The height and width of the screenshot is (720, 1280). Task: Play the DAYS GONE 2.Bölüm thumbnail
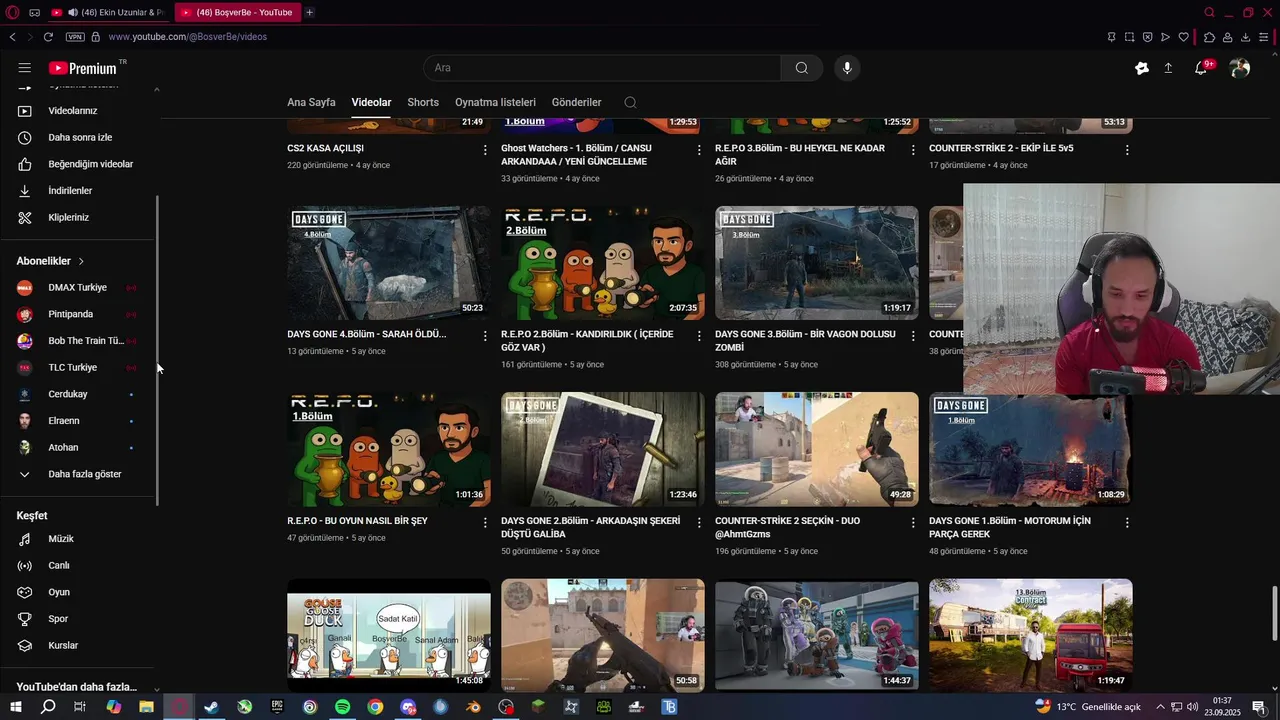click(x=602, y=449)
